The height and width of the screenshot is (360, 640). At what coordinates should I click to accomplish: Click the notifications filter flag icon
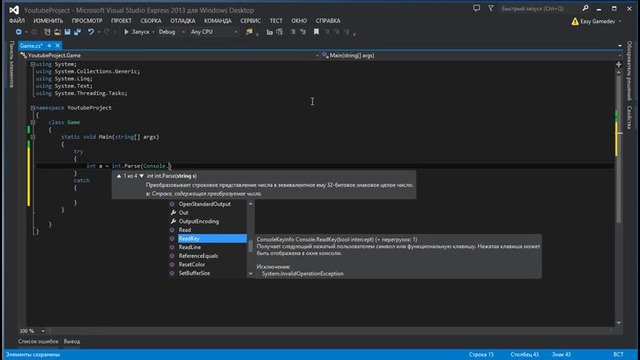[x=491, y=8]
